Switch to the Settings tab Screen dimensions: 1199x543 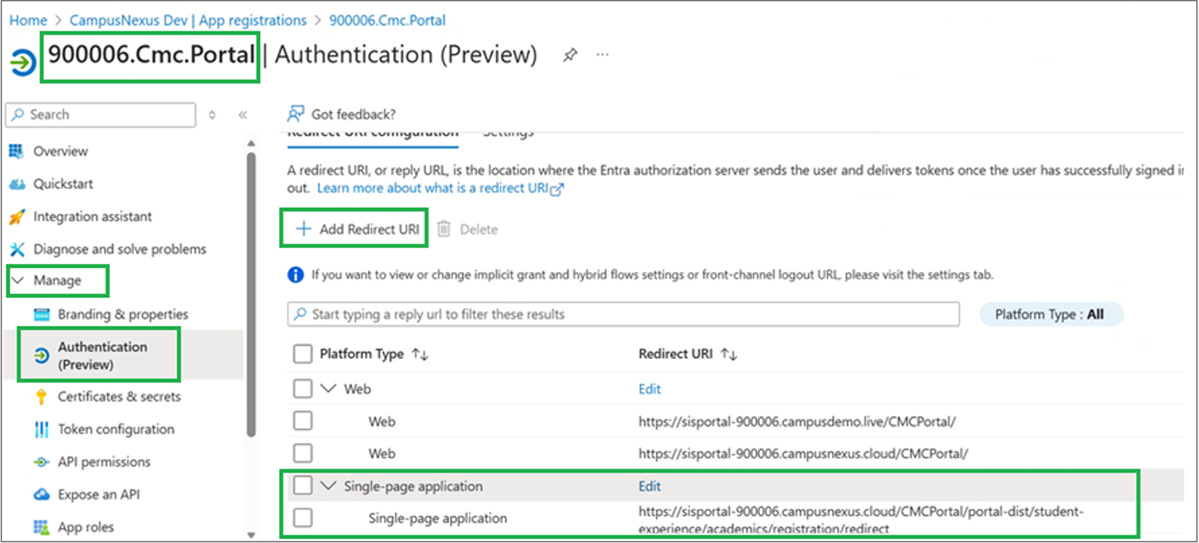click(x=509, y=132)
